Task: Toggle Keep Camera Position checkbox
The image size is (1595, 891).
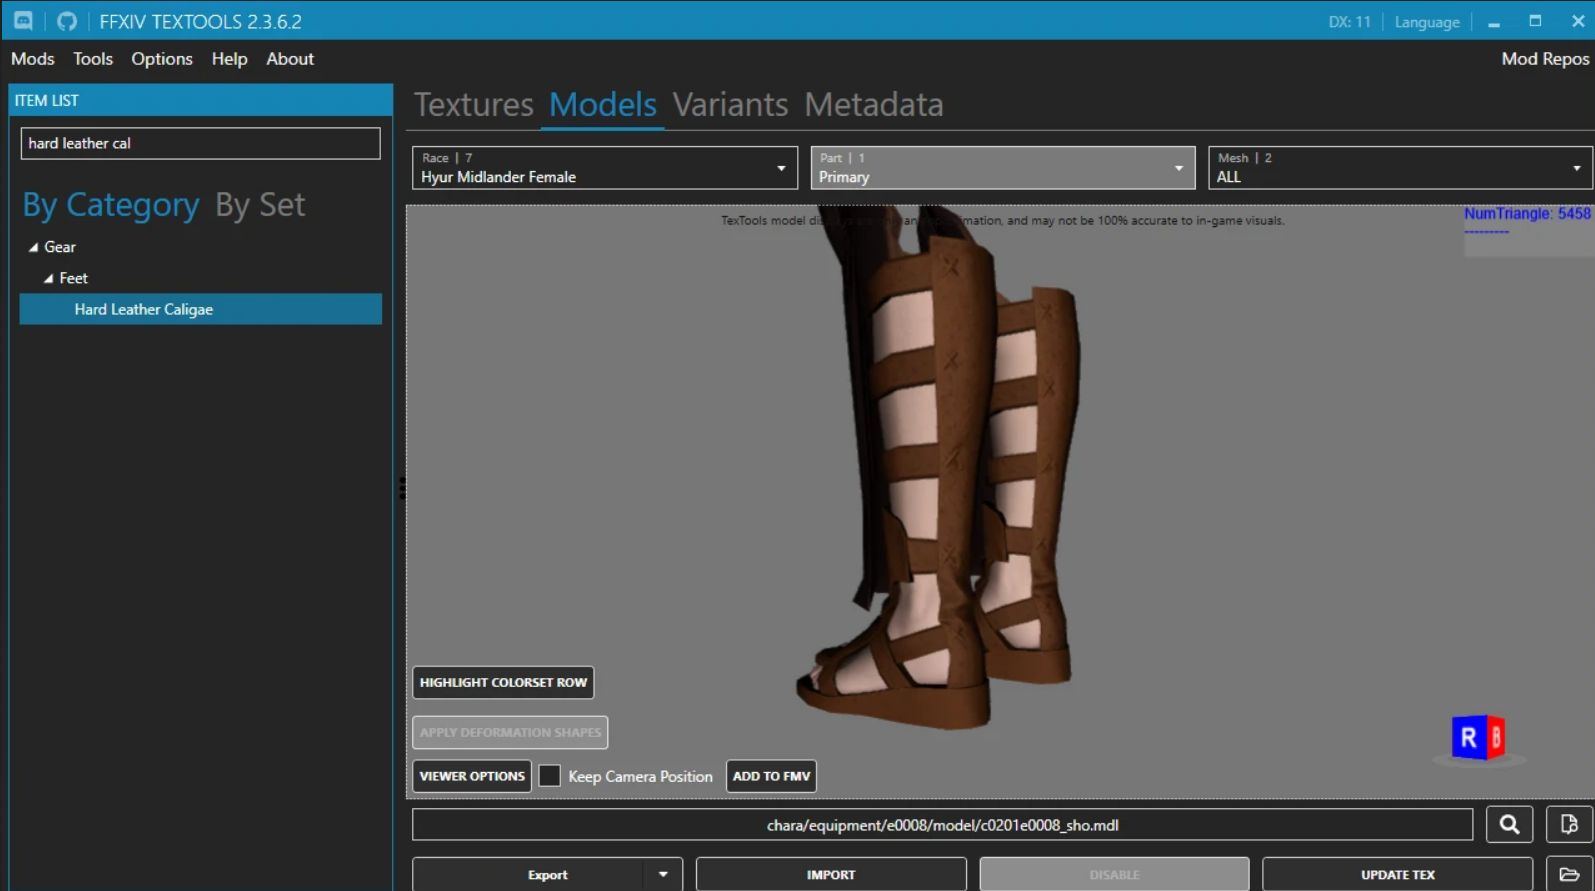Action: click(549, 776)
